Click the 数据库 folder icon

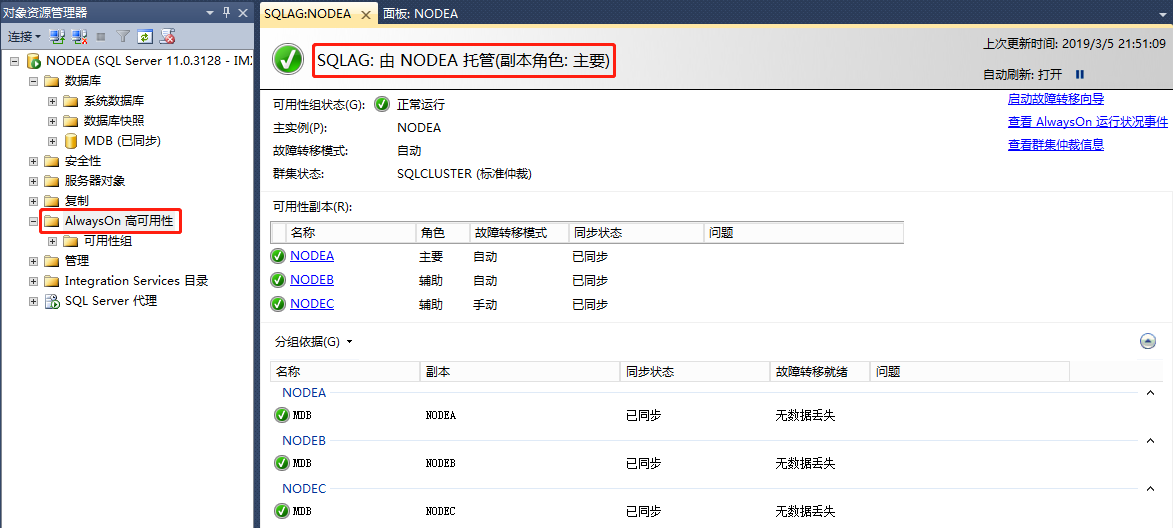coord(51,81)
